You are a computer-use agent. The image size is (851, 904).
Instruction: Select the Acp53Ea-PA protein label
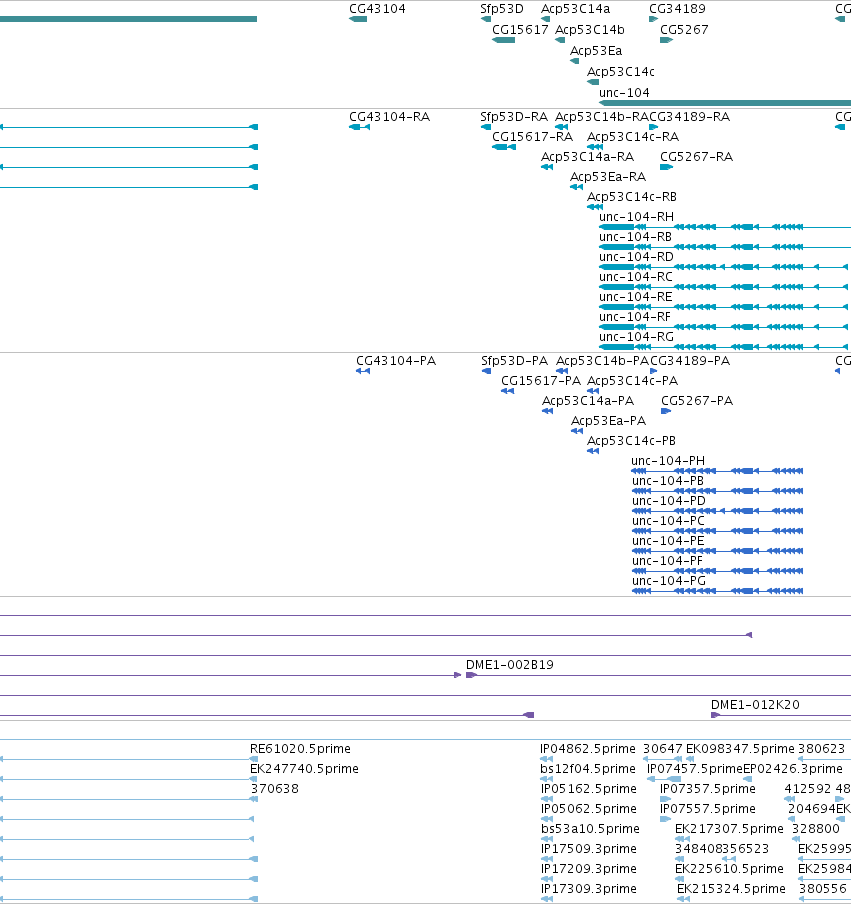pos(609,420)
